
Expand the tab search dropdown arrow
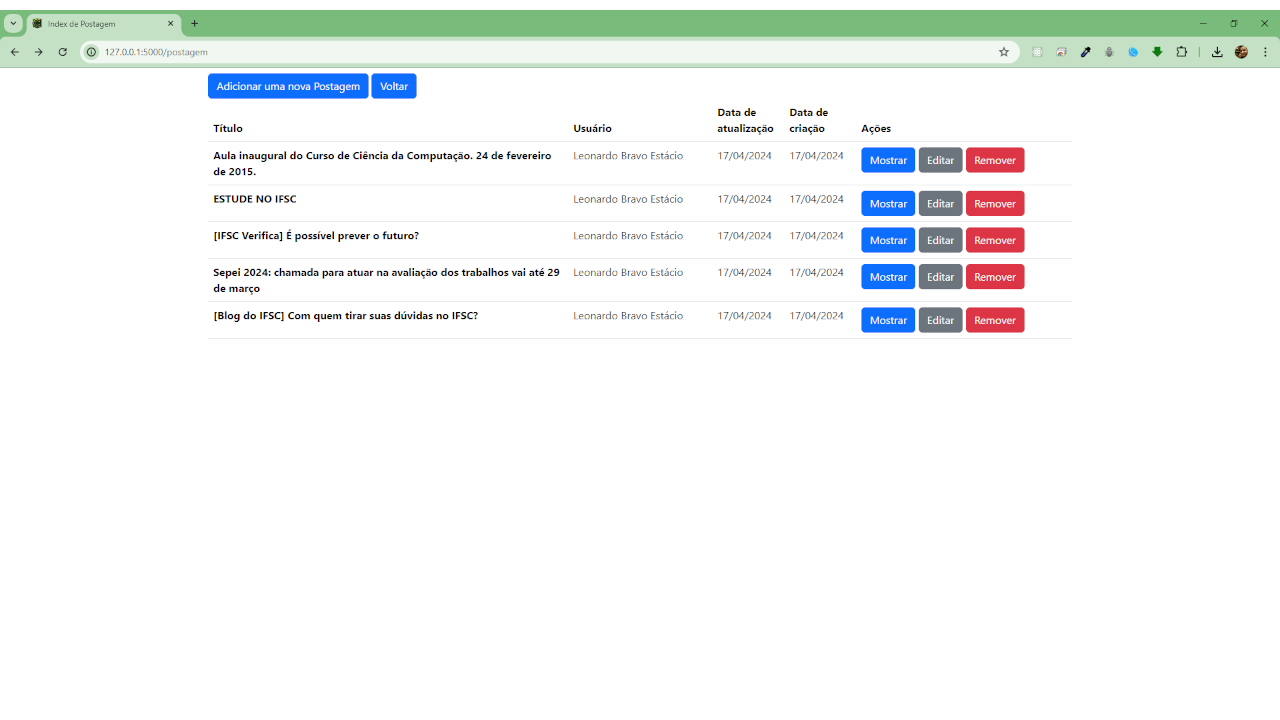click(x=13, y=23)
